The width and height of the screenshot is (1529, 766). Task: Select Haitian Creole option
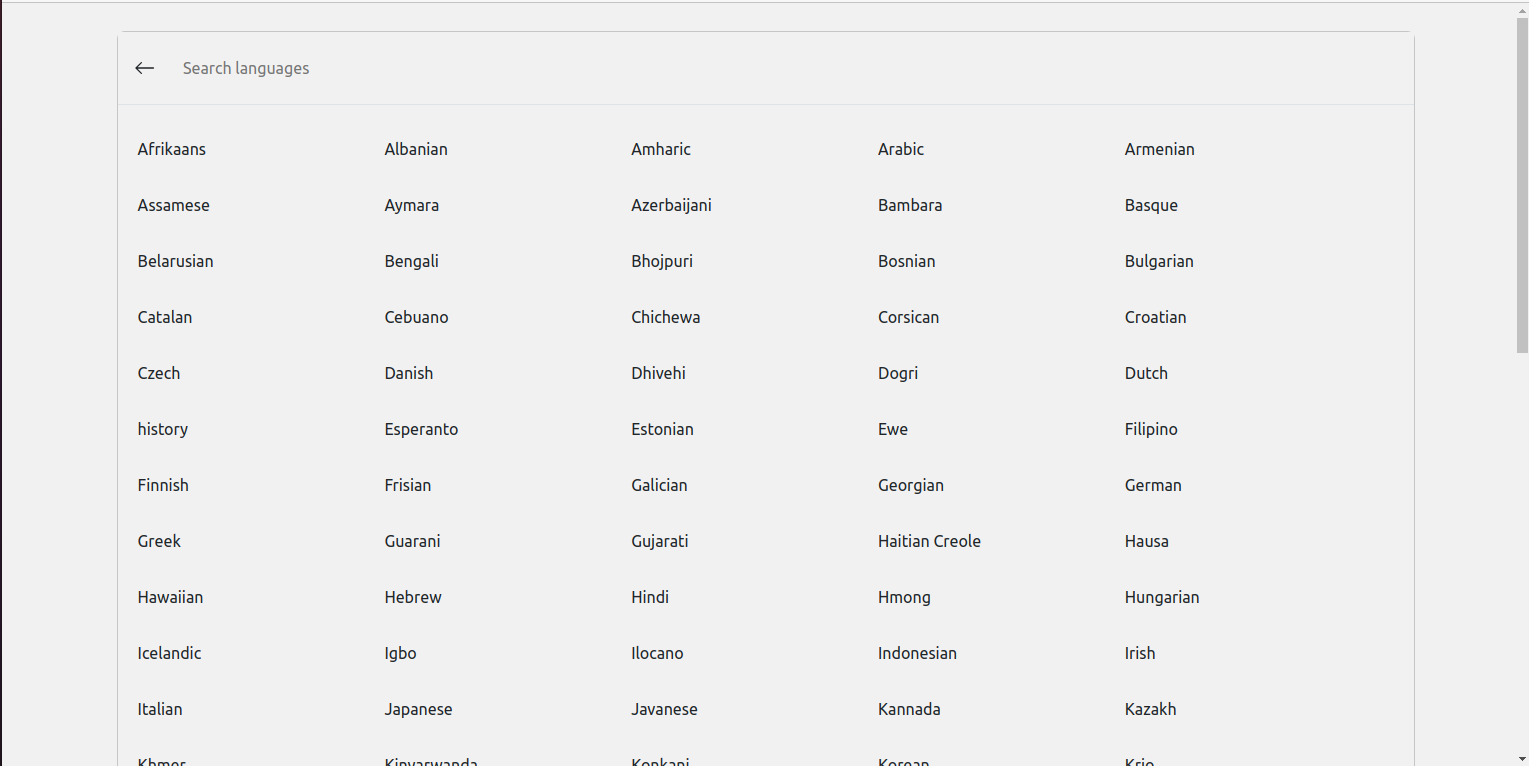click(x=929, y=541)
